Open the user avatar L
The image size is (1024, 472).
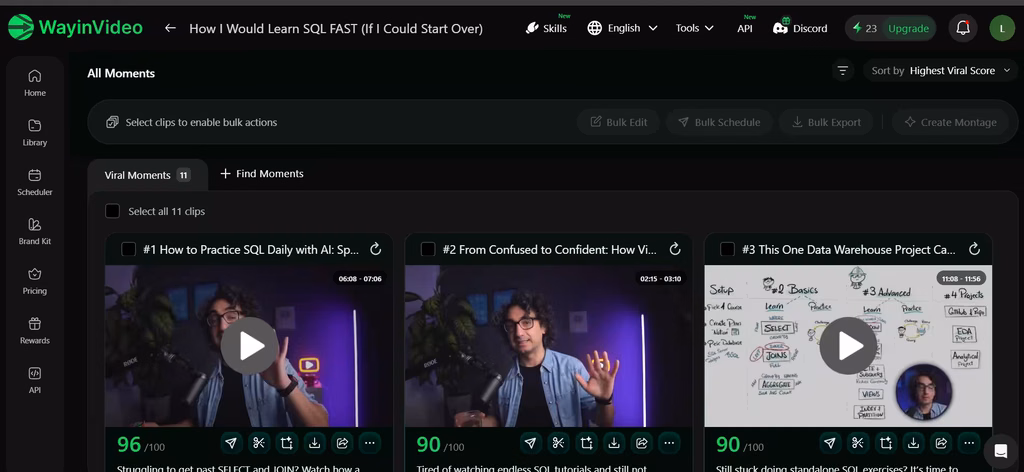1002,28
